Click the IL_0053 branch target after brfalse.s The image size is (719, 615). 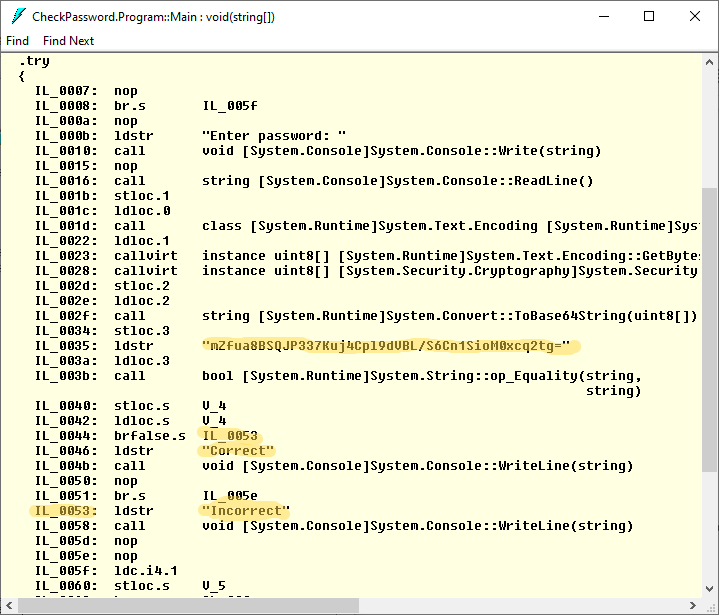(x=230, y=436)
